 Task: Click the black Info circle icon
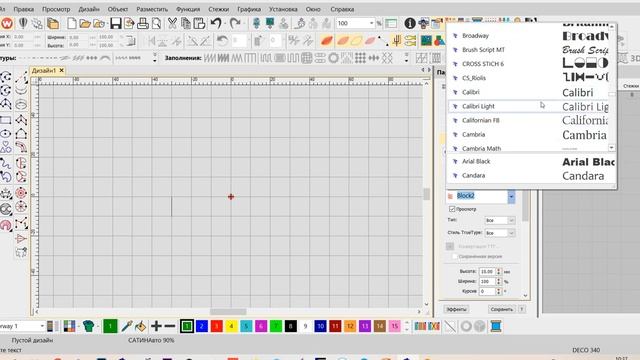pos(410,24)
